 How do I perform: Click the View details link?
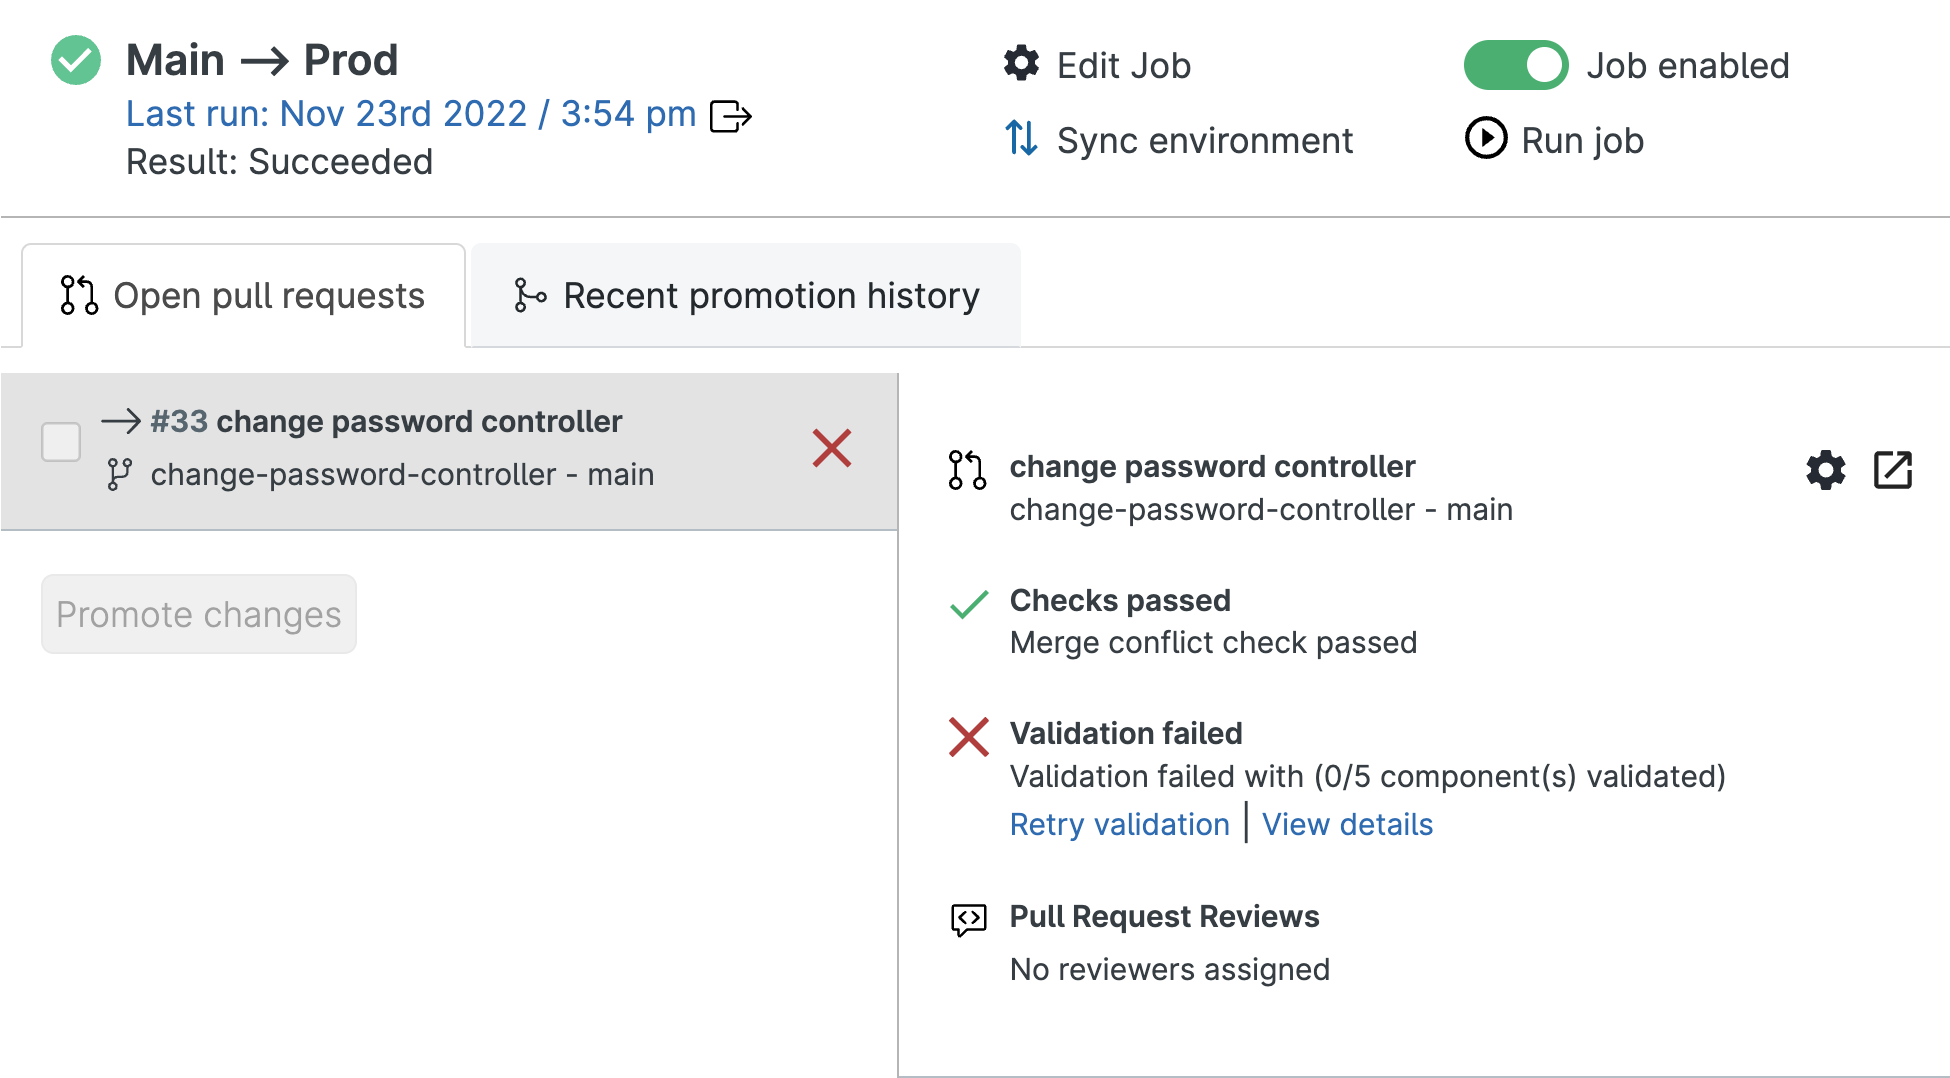pos(1347,825)
